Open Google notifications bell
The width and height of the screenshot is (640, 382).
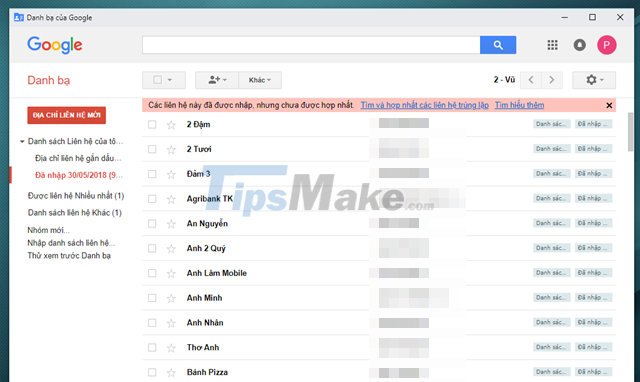click(x=580, y=45)
